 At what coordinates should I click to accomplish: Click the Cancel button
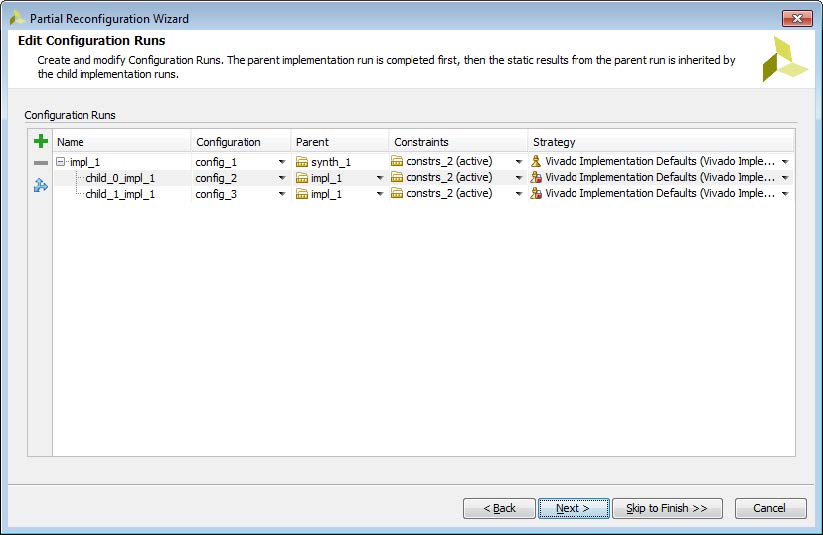tap(771, 508)
